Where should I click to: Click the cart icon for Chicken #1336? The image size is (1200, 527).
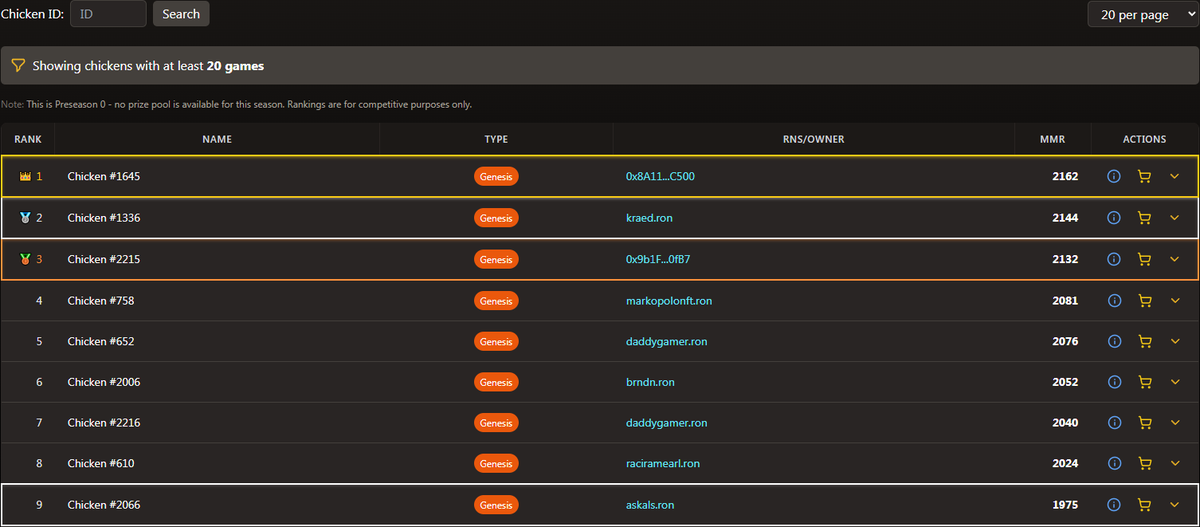pyautogui.click(x=1145, y=218)
